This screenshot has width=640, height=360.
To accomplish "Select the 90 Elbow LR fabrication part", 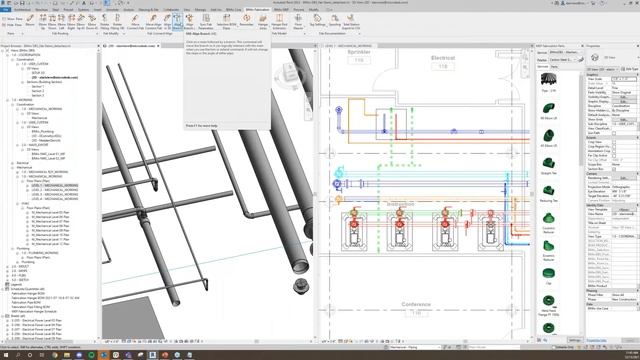I will pos(549,111).
